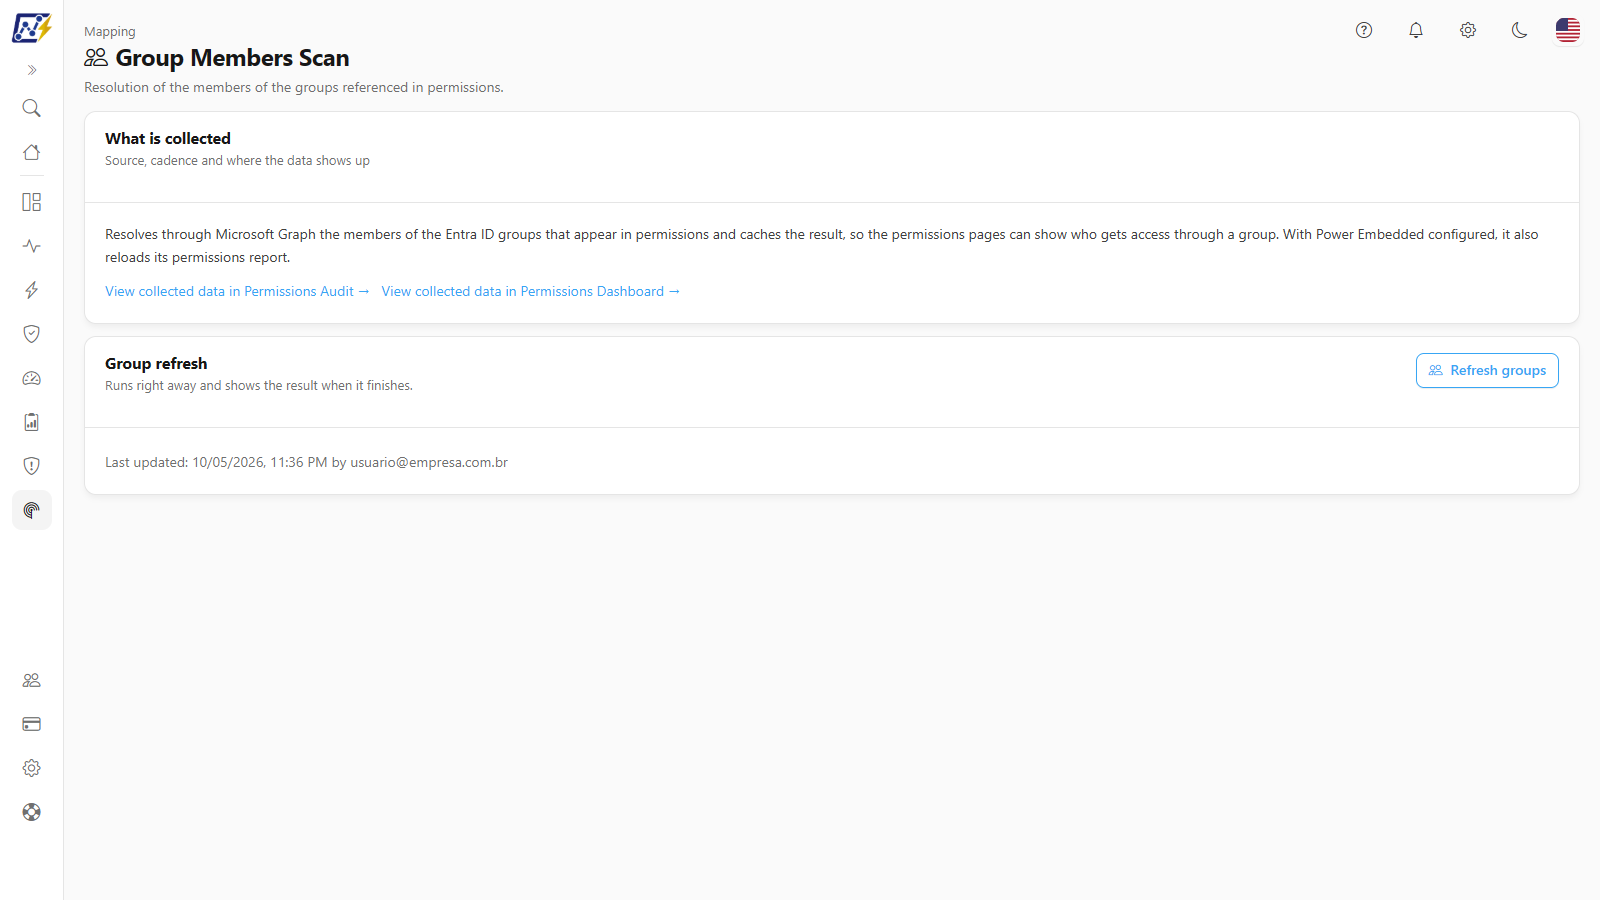
Task: Open the notifications bell
Action: coord(1416,30)
